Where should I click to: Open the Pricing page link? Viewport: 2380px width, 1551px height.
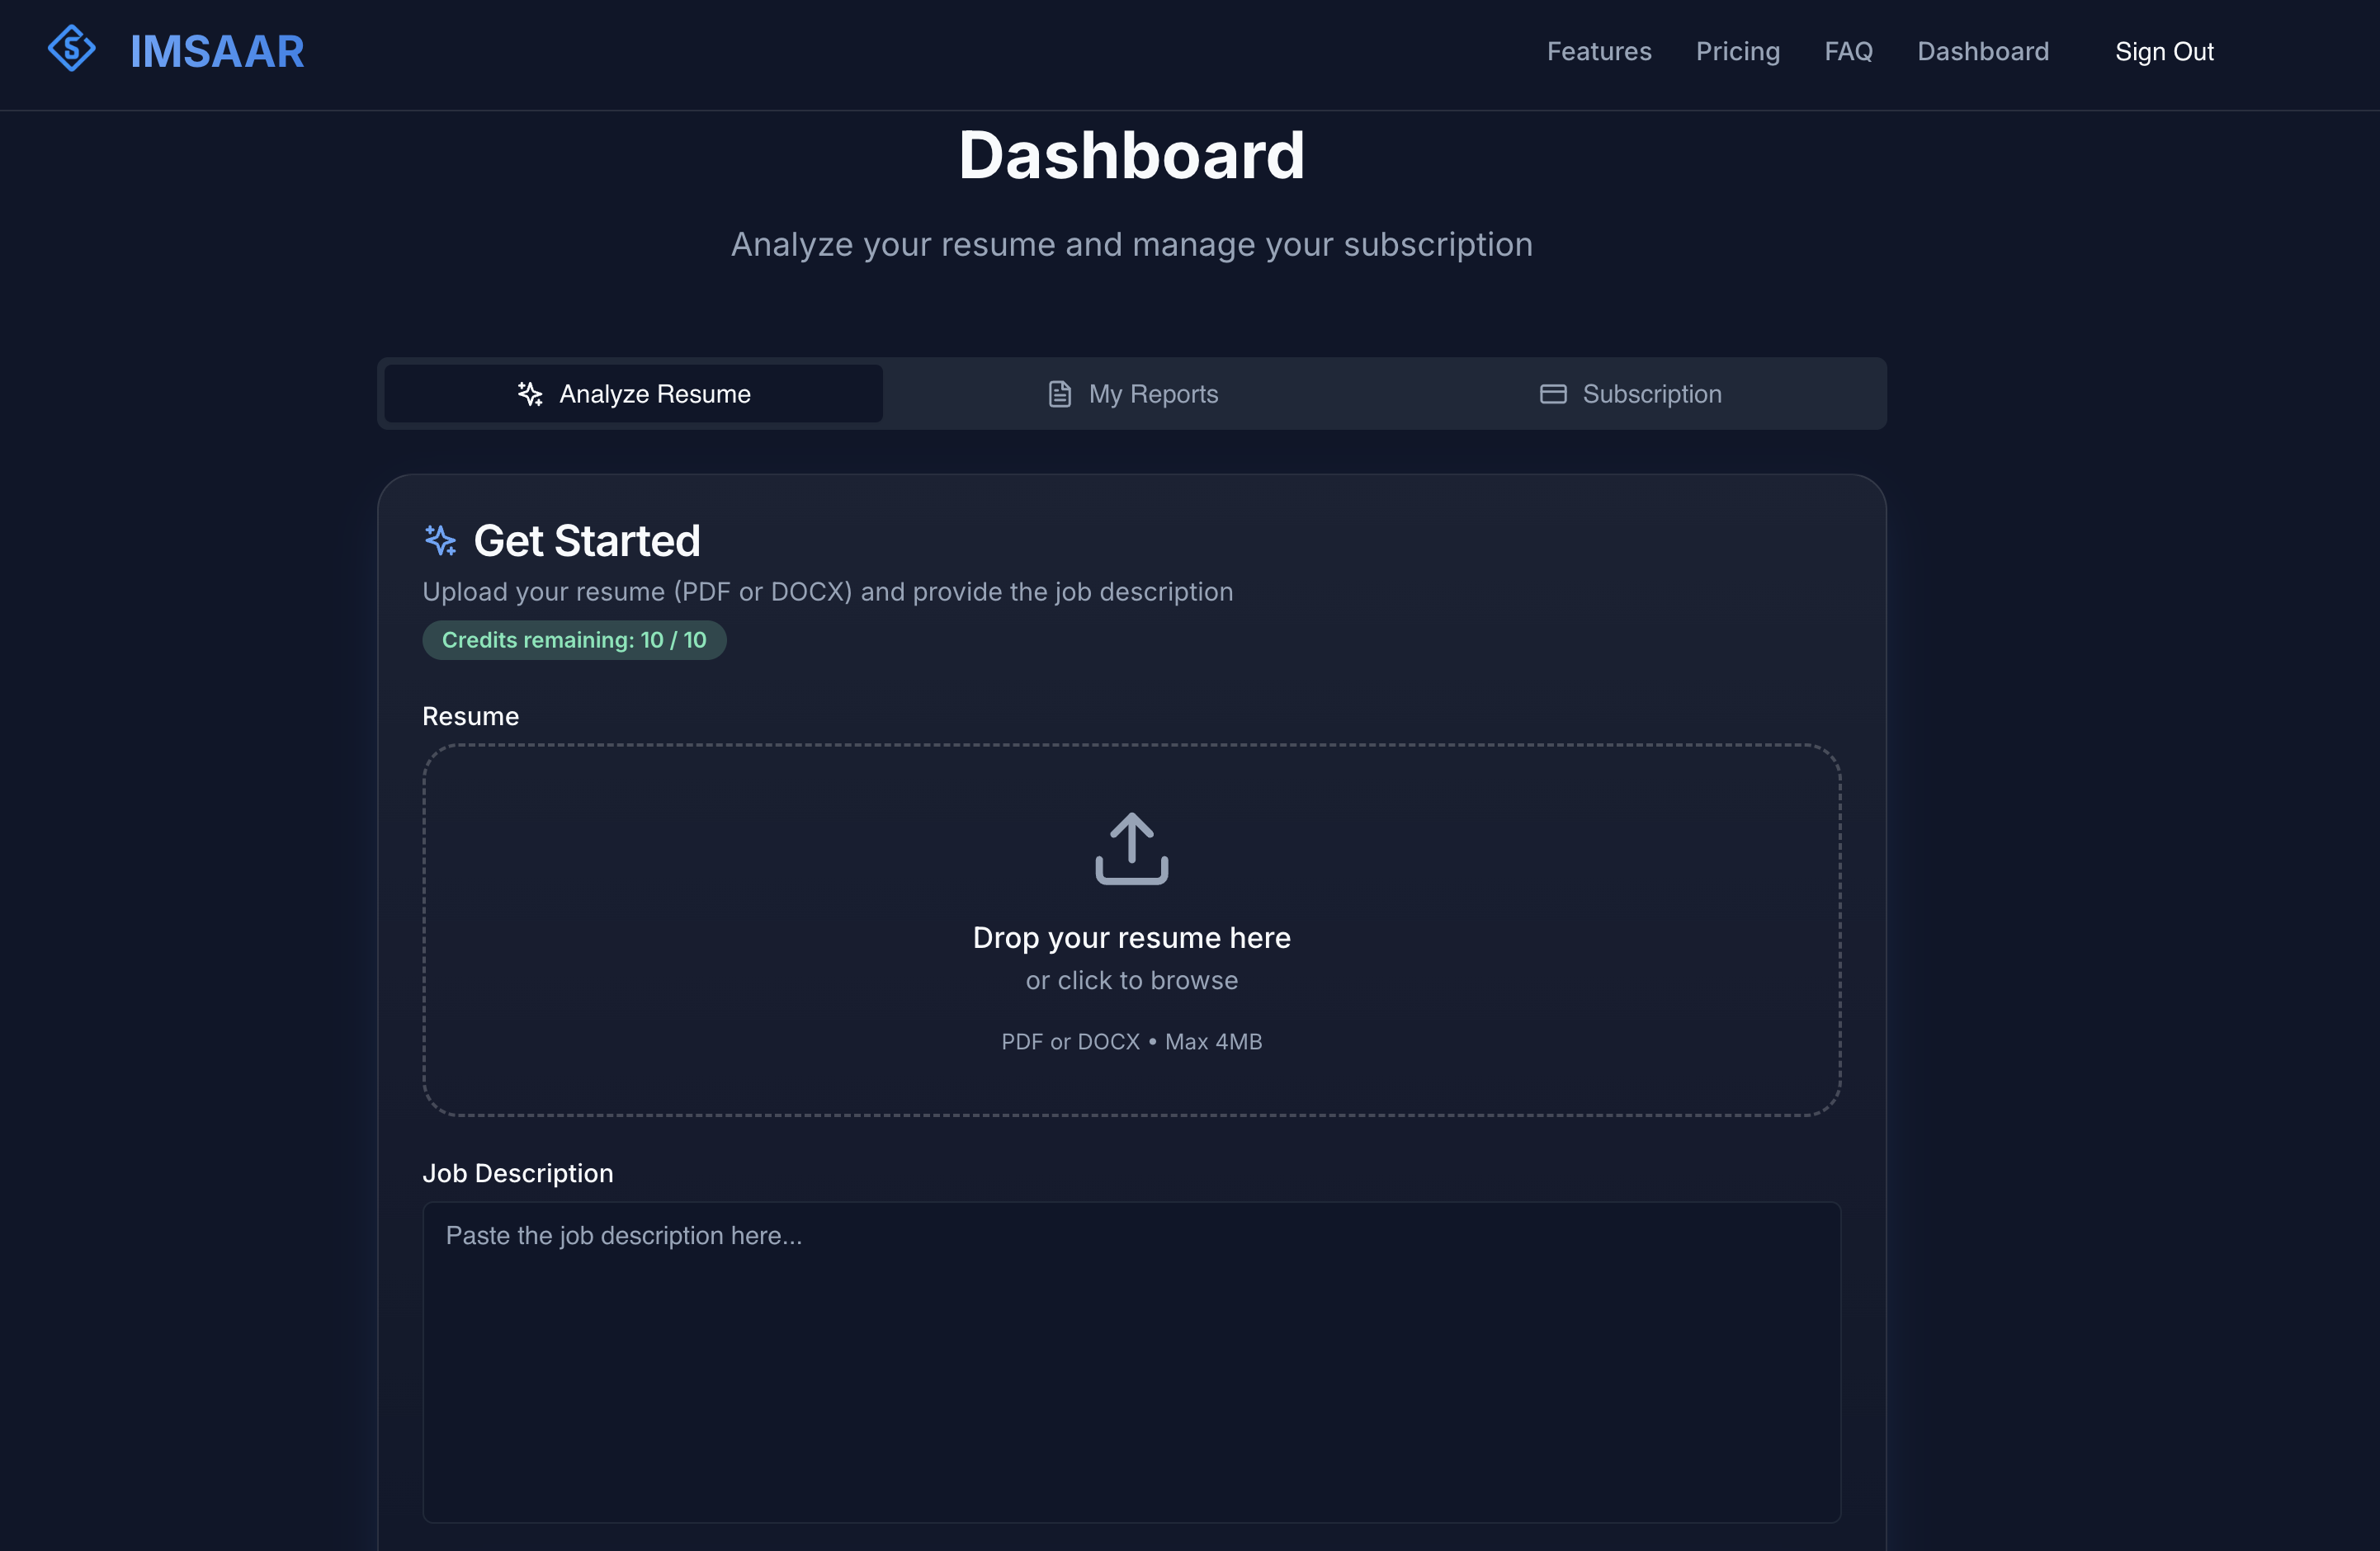1737,51
